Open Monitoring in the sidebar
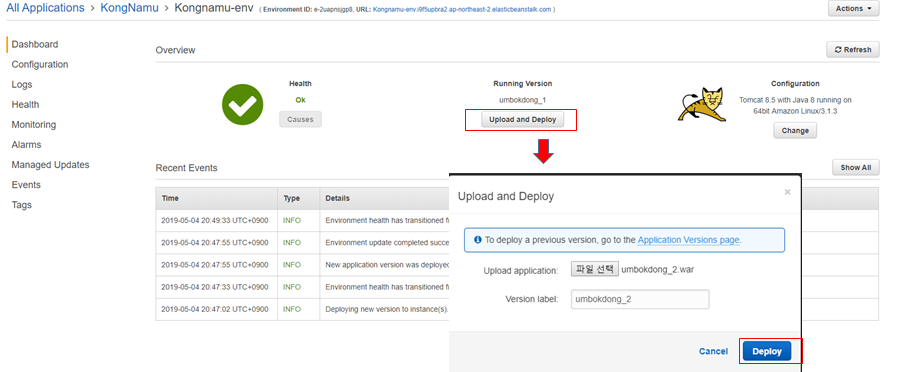Screen dimensions: 898x372 pyautogui.click(x=34, y=124)
